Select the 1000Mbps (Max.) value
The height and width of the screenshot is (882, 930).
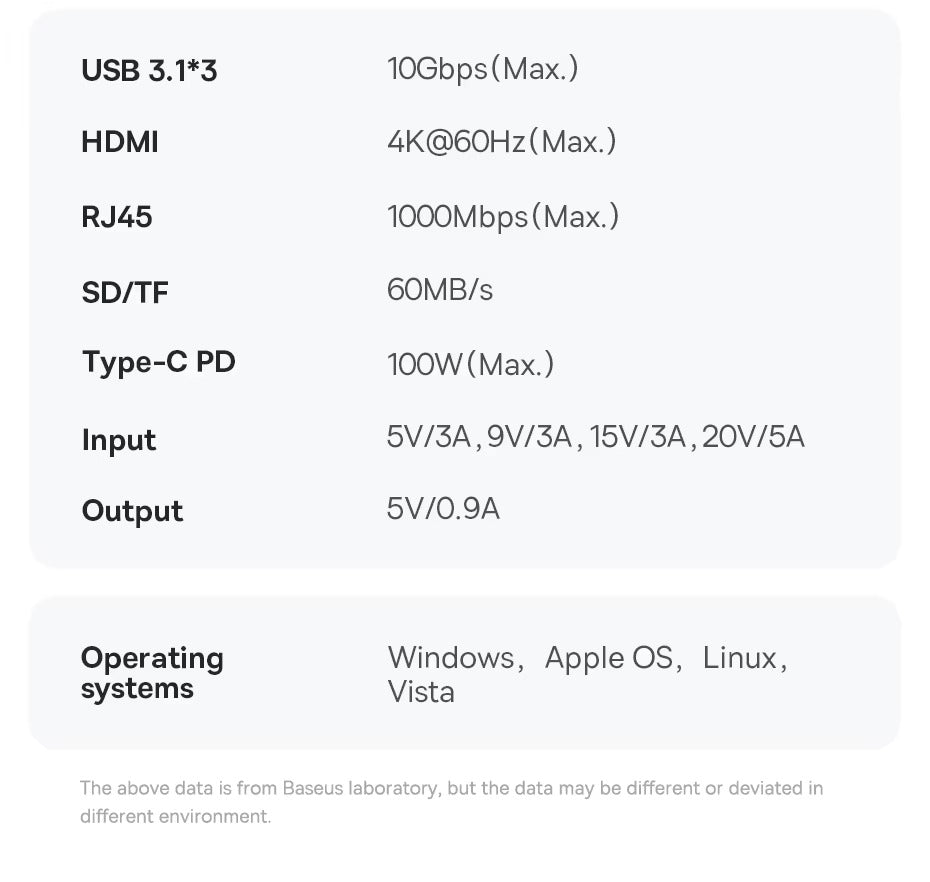[x=503, y=216]
